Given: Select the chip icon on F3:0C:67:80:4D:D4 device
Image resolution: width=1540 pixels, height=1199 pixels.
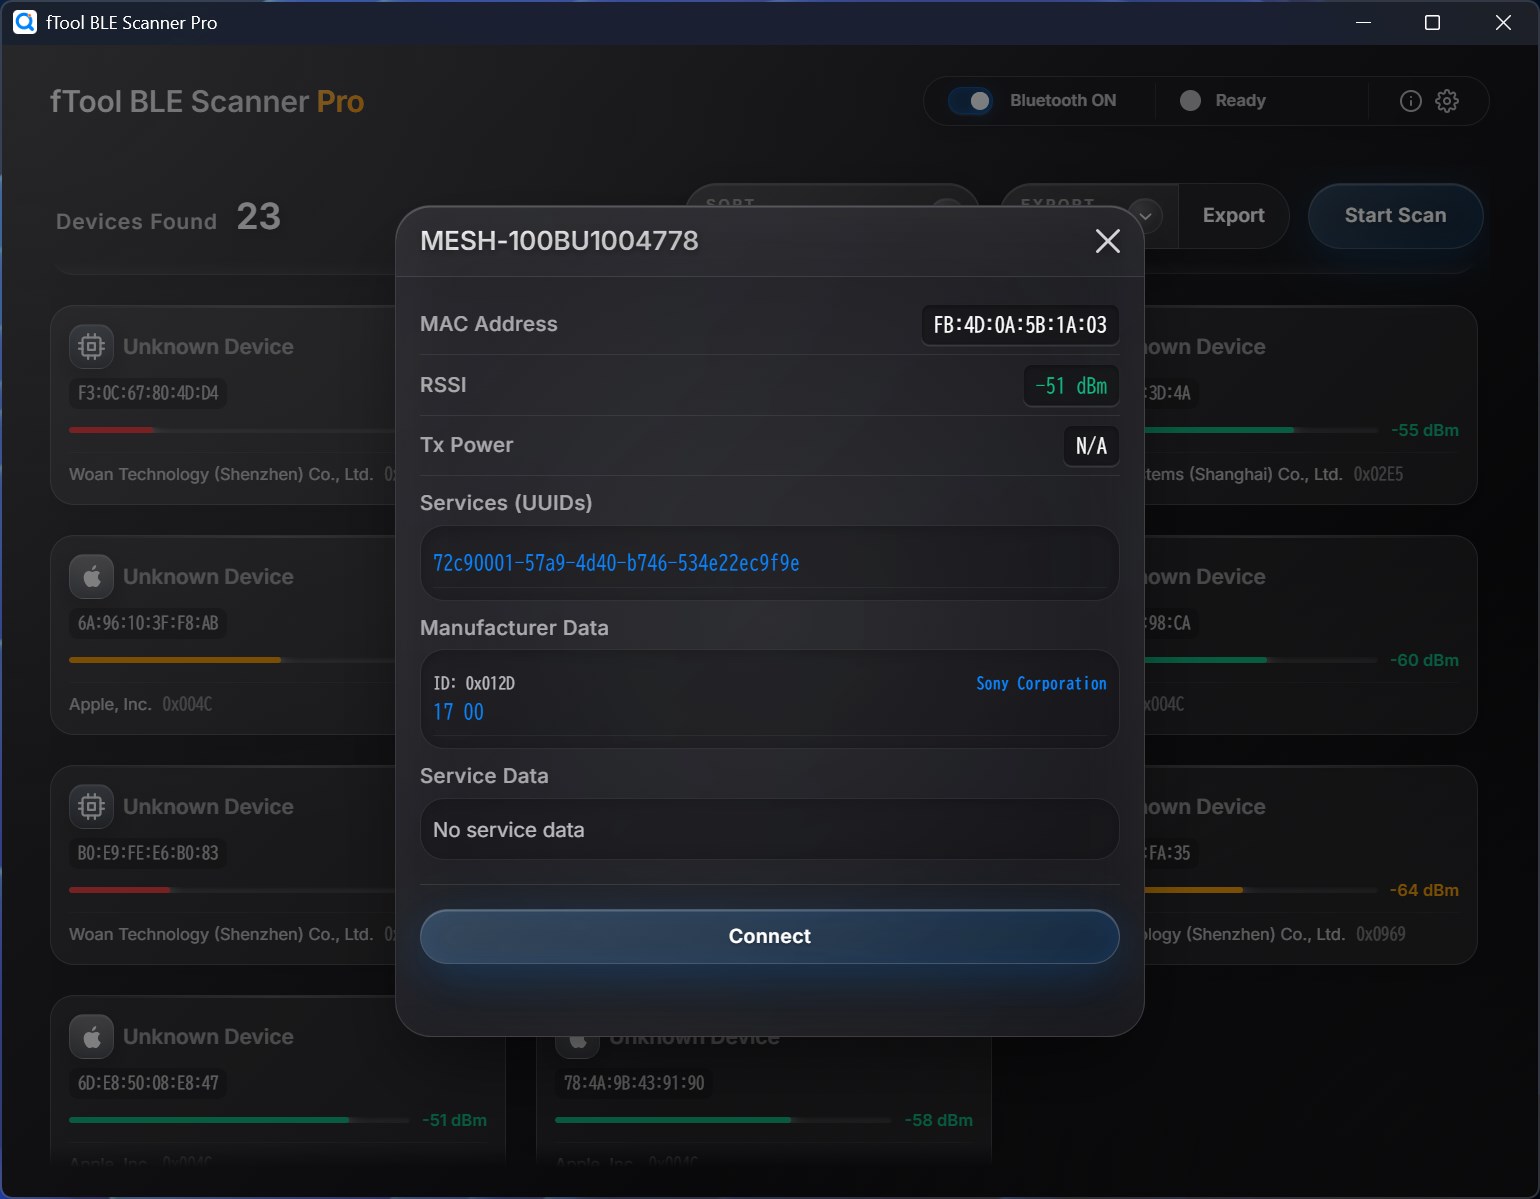Looking at the screenshot, I should coord(91,345).
